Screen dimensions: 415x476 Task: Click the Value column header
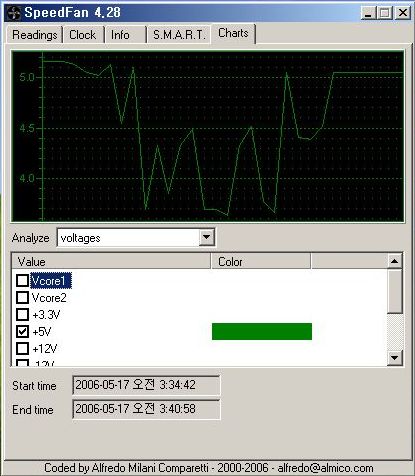pyautogui.click(x=111, y=262)
